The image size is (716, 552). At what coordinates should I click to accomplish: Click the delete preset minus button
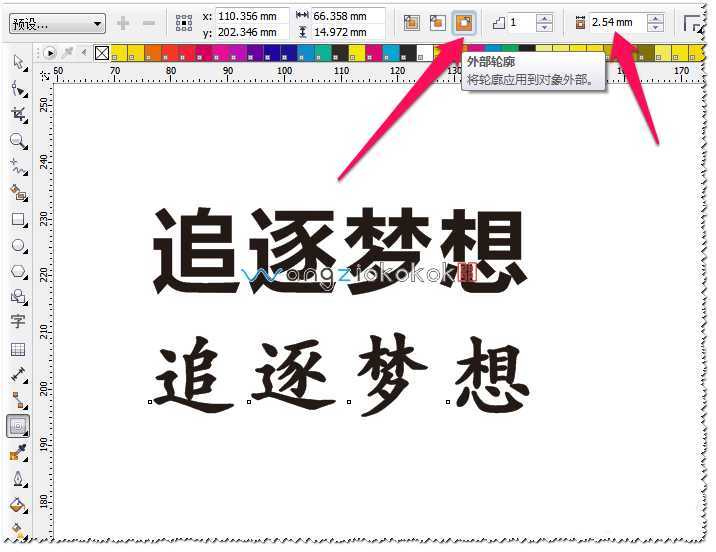[x=148, y=23]
